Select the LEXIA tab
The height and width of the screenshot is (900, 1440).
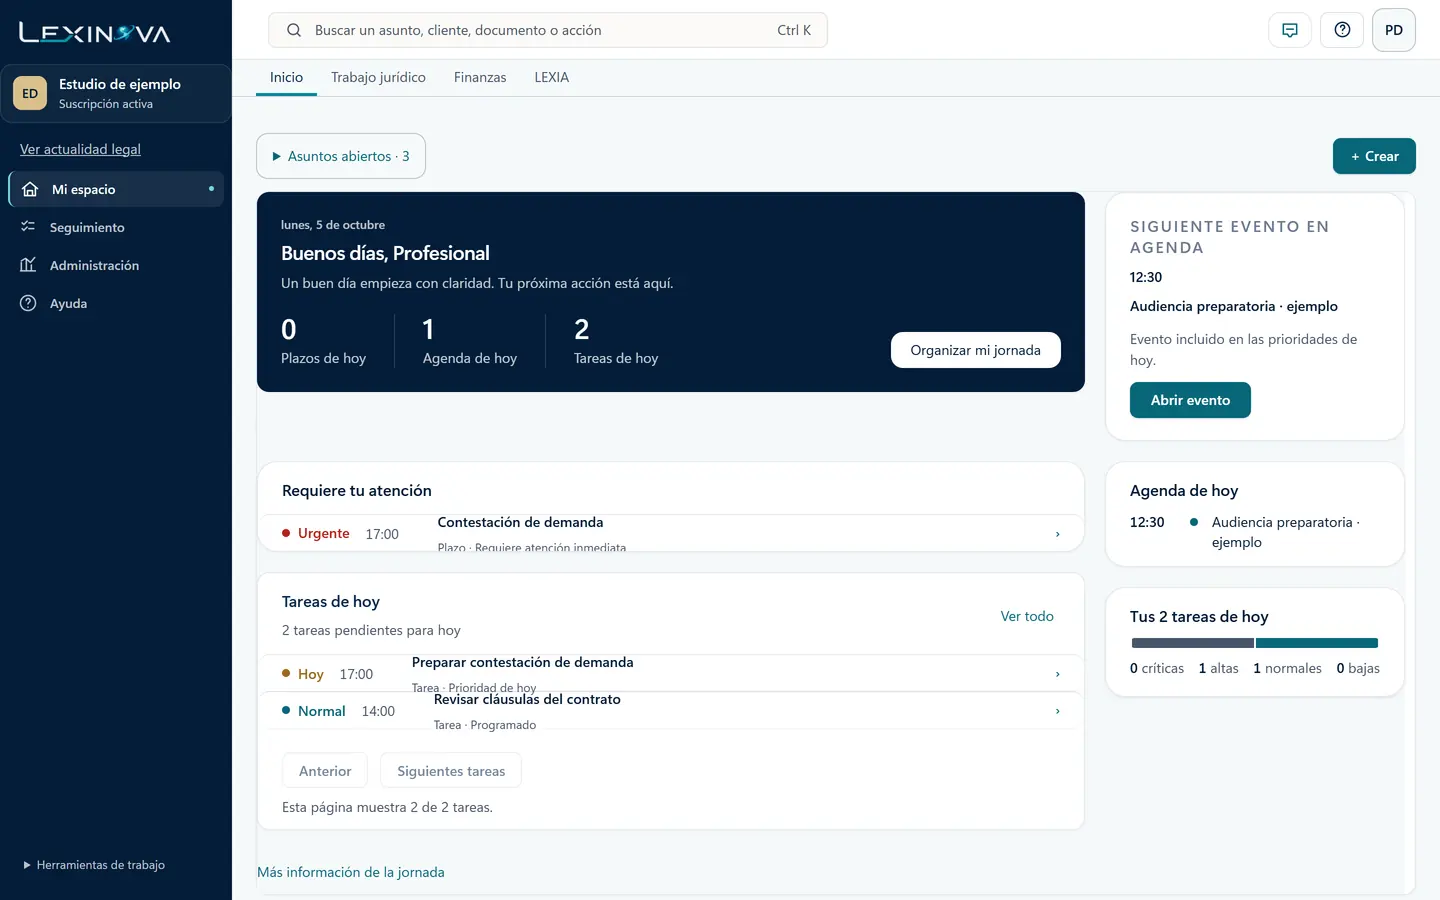(x=551, y=77)
